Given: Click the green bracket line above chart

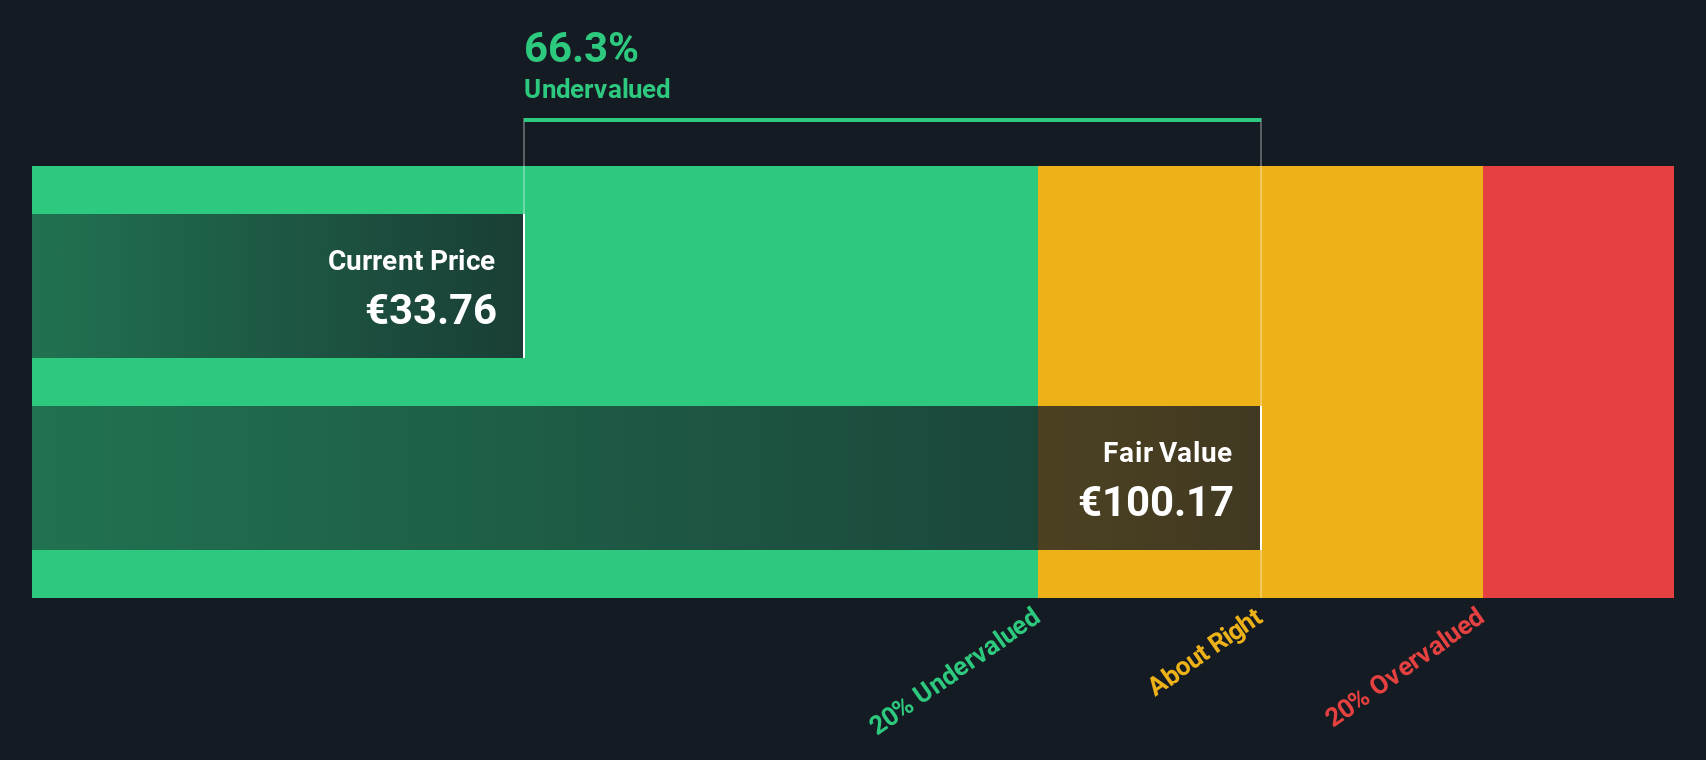Looking at the screenshot, I should [892, 120].
